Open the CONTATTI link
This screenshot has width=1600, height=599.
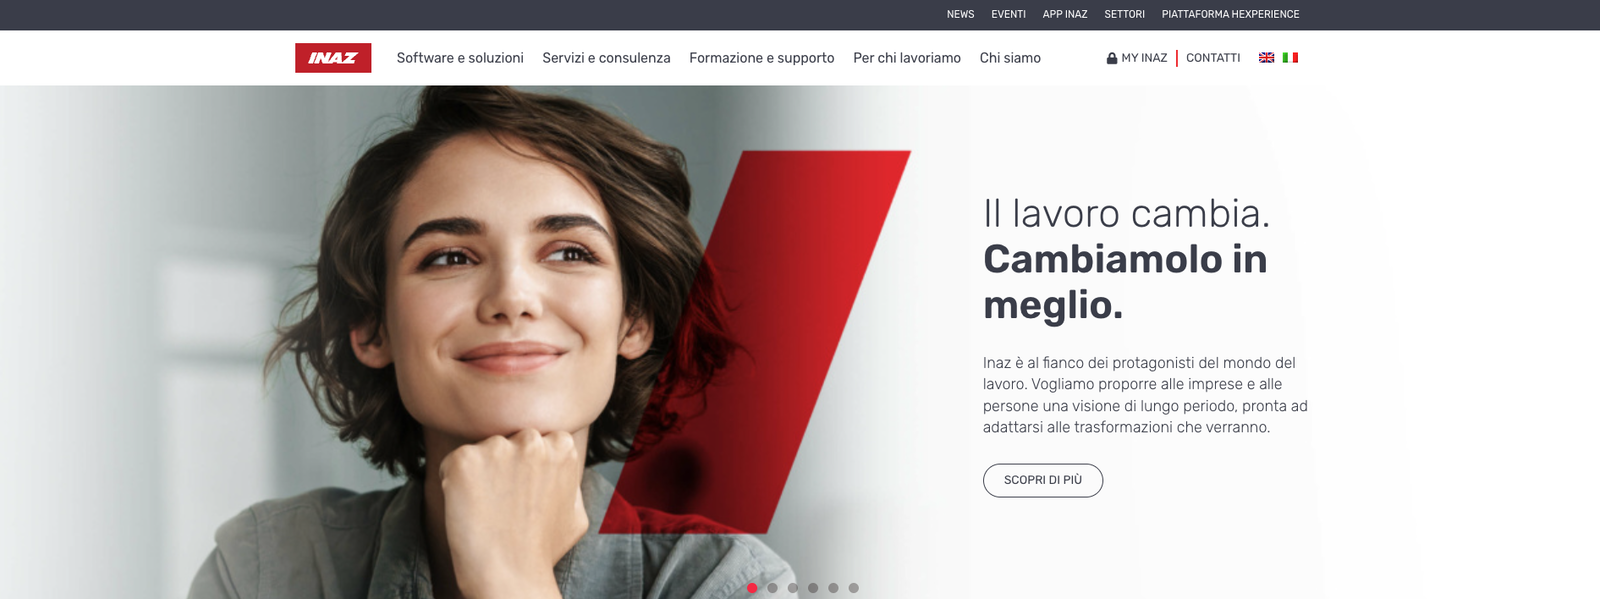1213,58
